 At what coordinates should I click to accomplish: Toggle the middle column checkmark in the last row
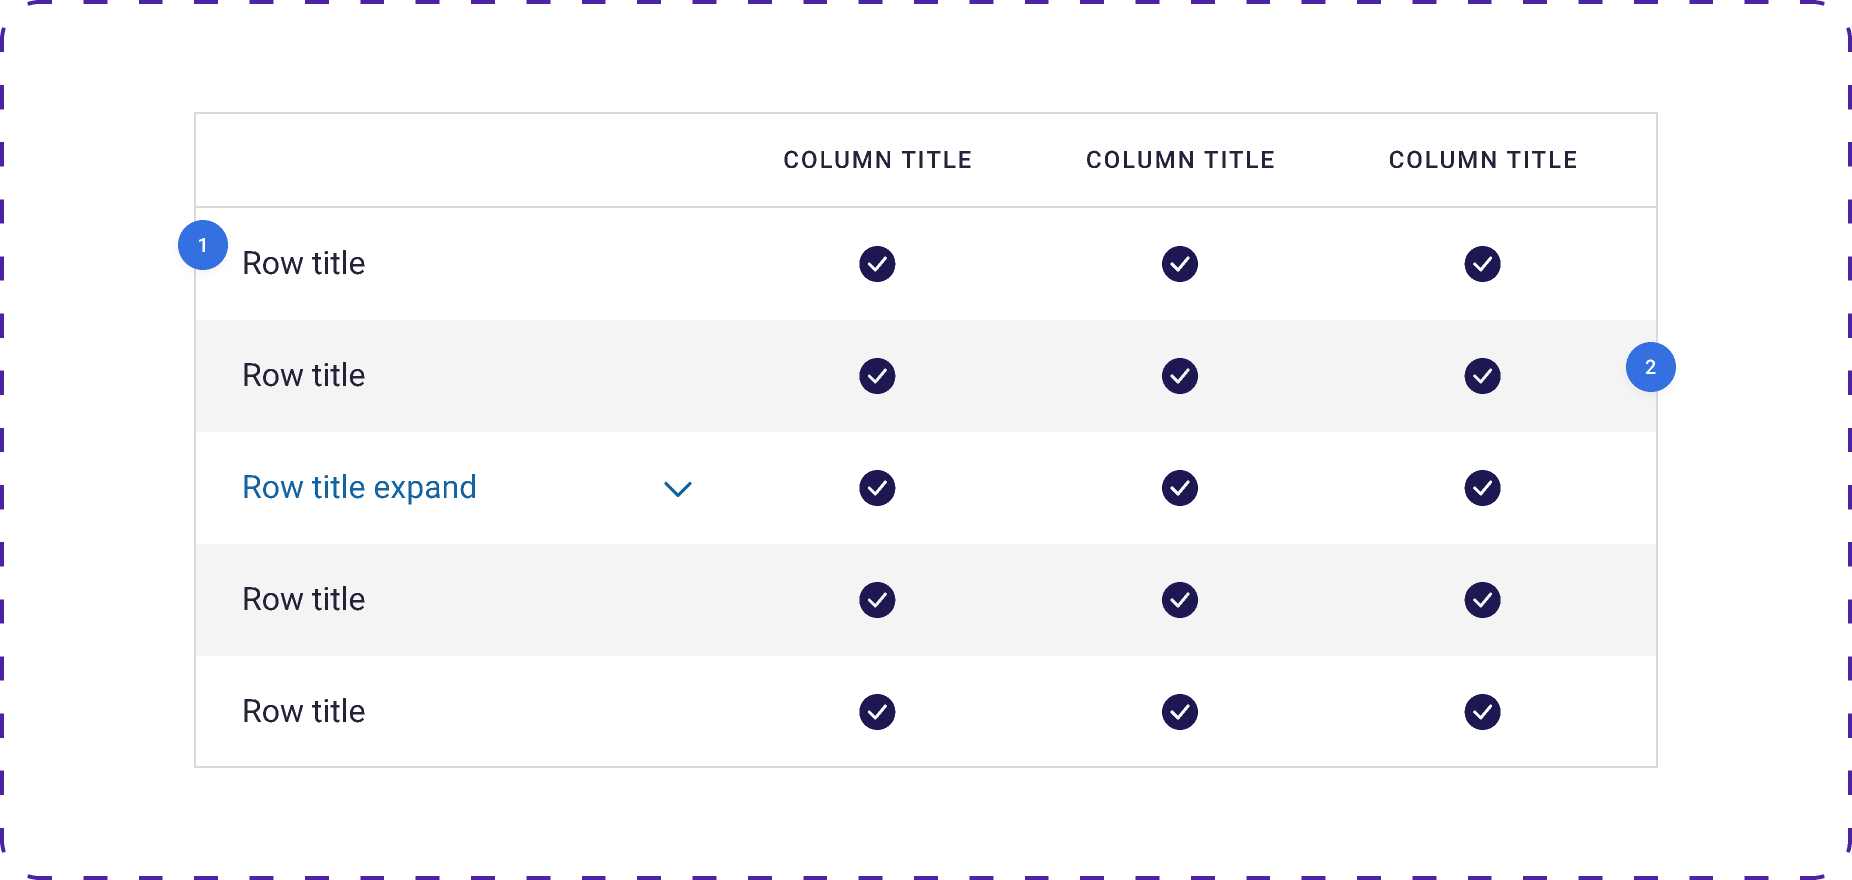[x=1180, y=711]
